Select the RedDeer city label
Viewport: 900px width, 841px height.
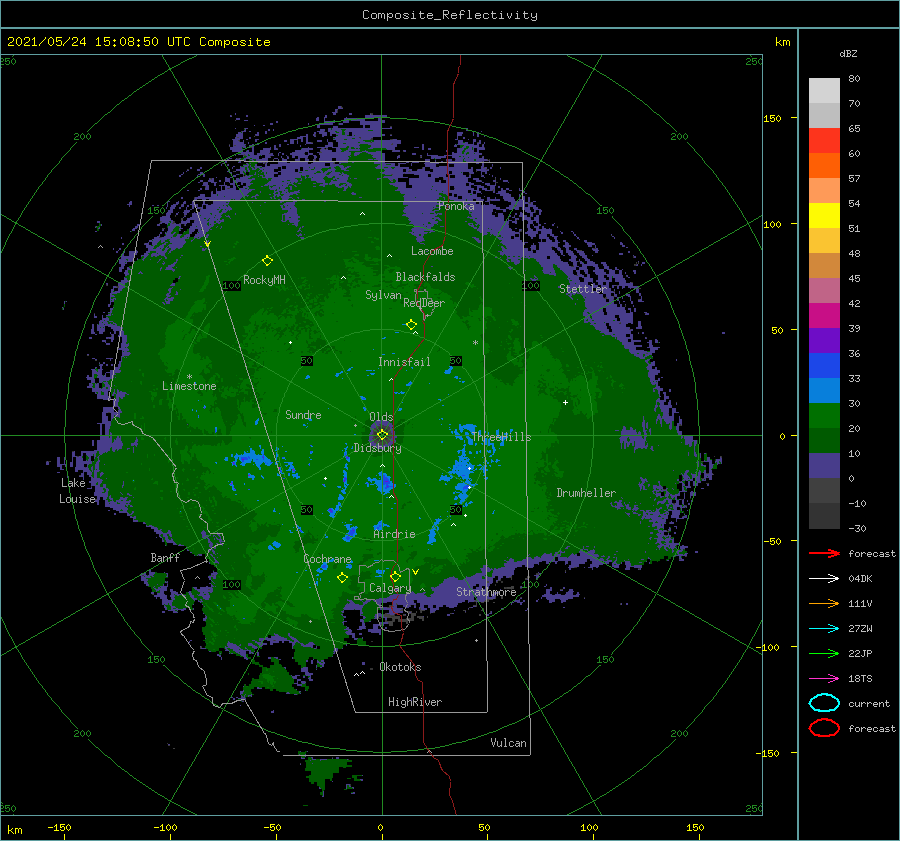tap(424, 303)
